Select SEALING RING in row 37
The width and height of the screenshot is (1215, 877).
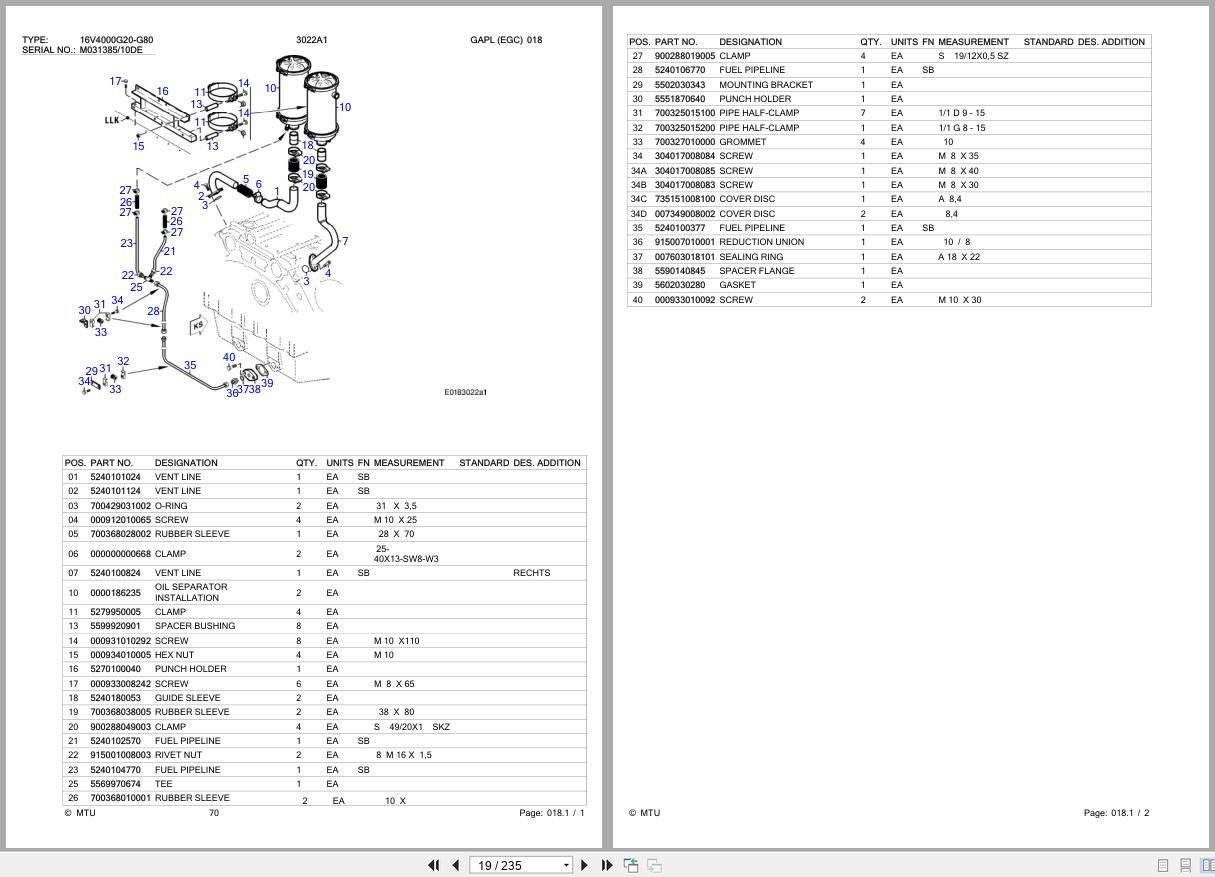(751, 257)
